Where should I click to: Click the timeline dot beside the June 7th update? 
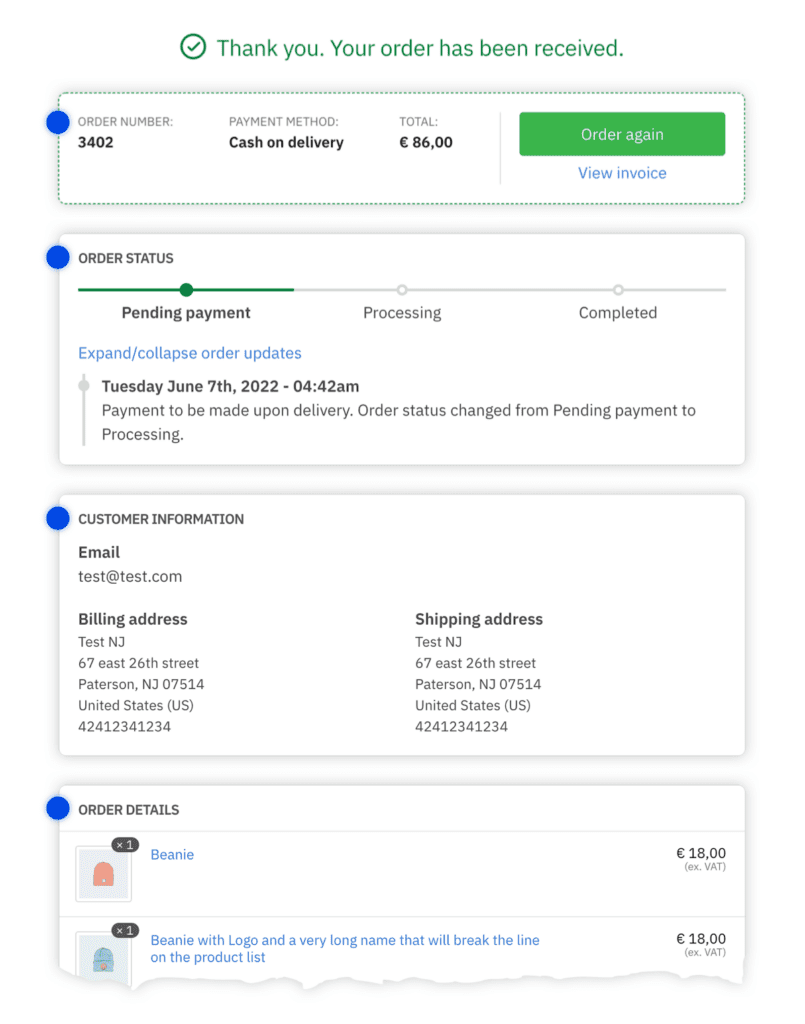click(x=85, y=386)
